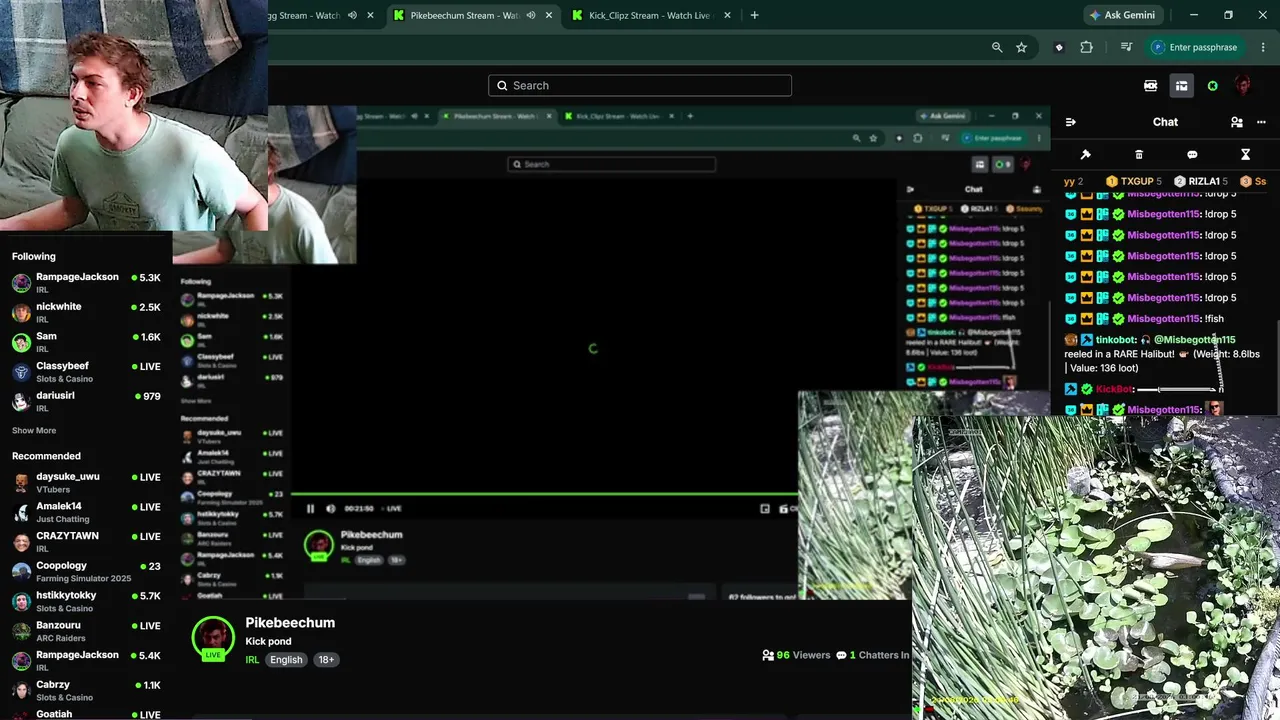Open RampageJackson with 5.4K viewers in Recommended
The image size is (1280, 720).
pos(86,660)
